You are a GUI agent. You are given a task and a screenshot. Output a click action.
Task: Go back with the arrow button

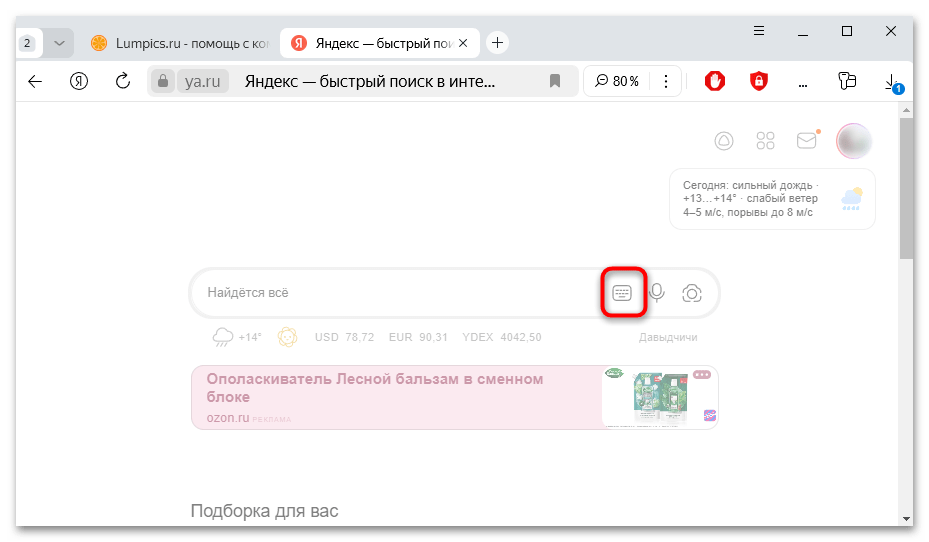click(35, 81)
